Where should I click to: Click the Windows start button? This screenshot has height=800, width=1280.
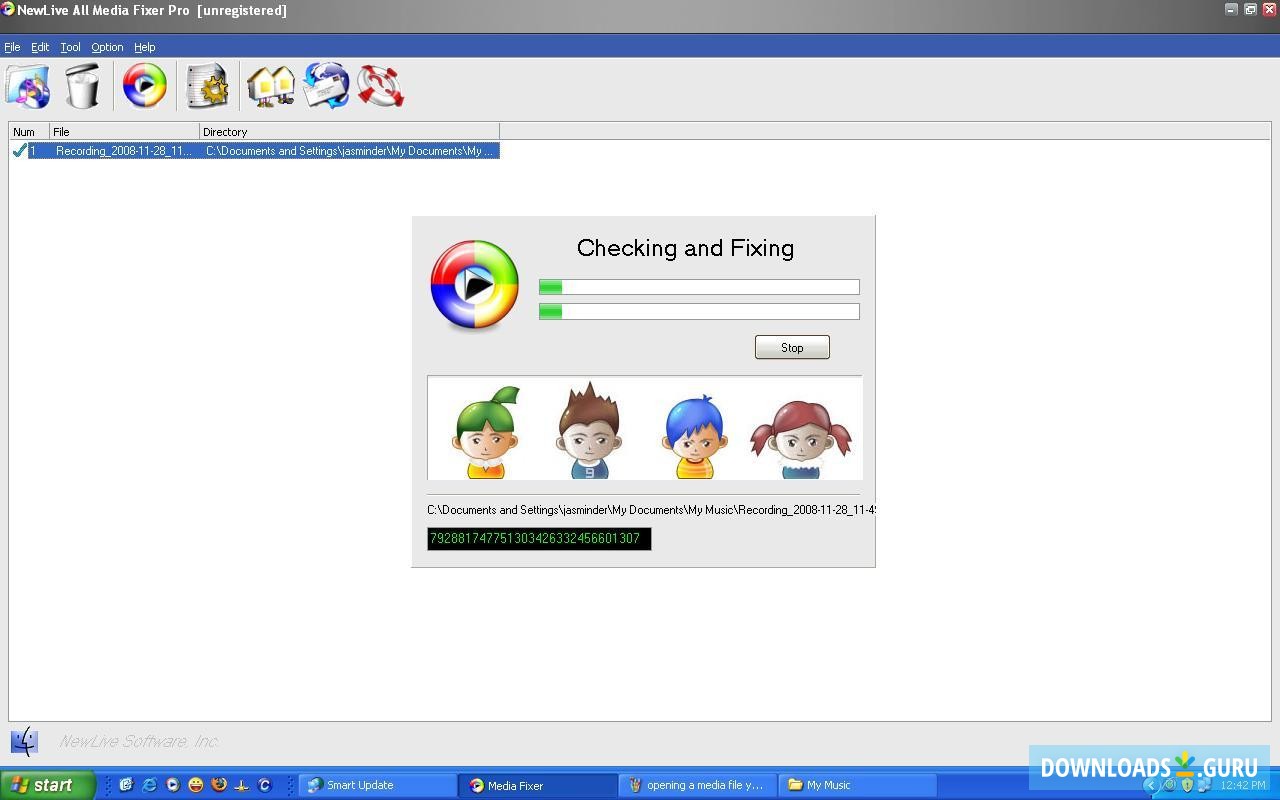47,785
